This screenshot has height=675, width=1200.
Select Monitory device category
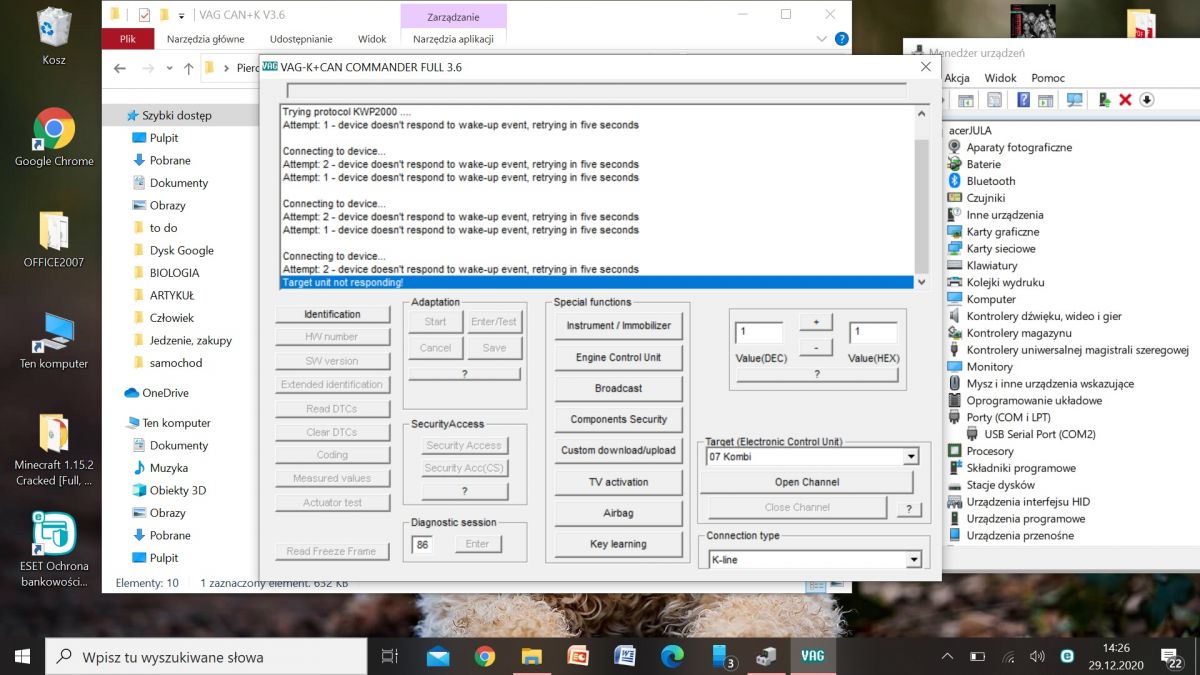click(x=989, y=367)
